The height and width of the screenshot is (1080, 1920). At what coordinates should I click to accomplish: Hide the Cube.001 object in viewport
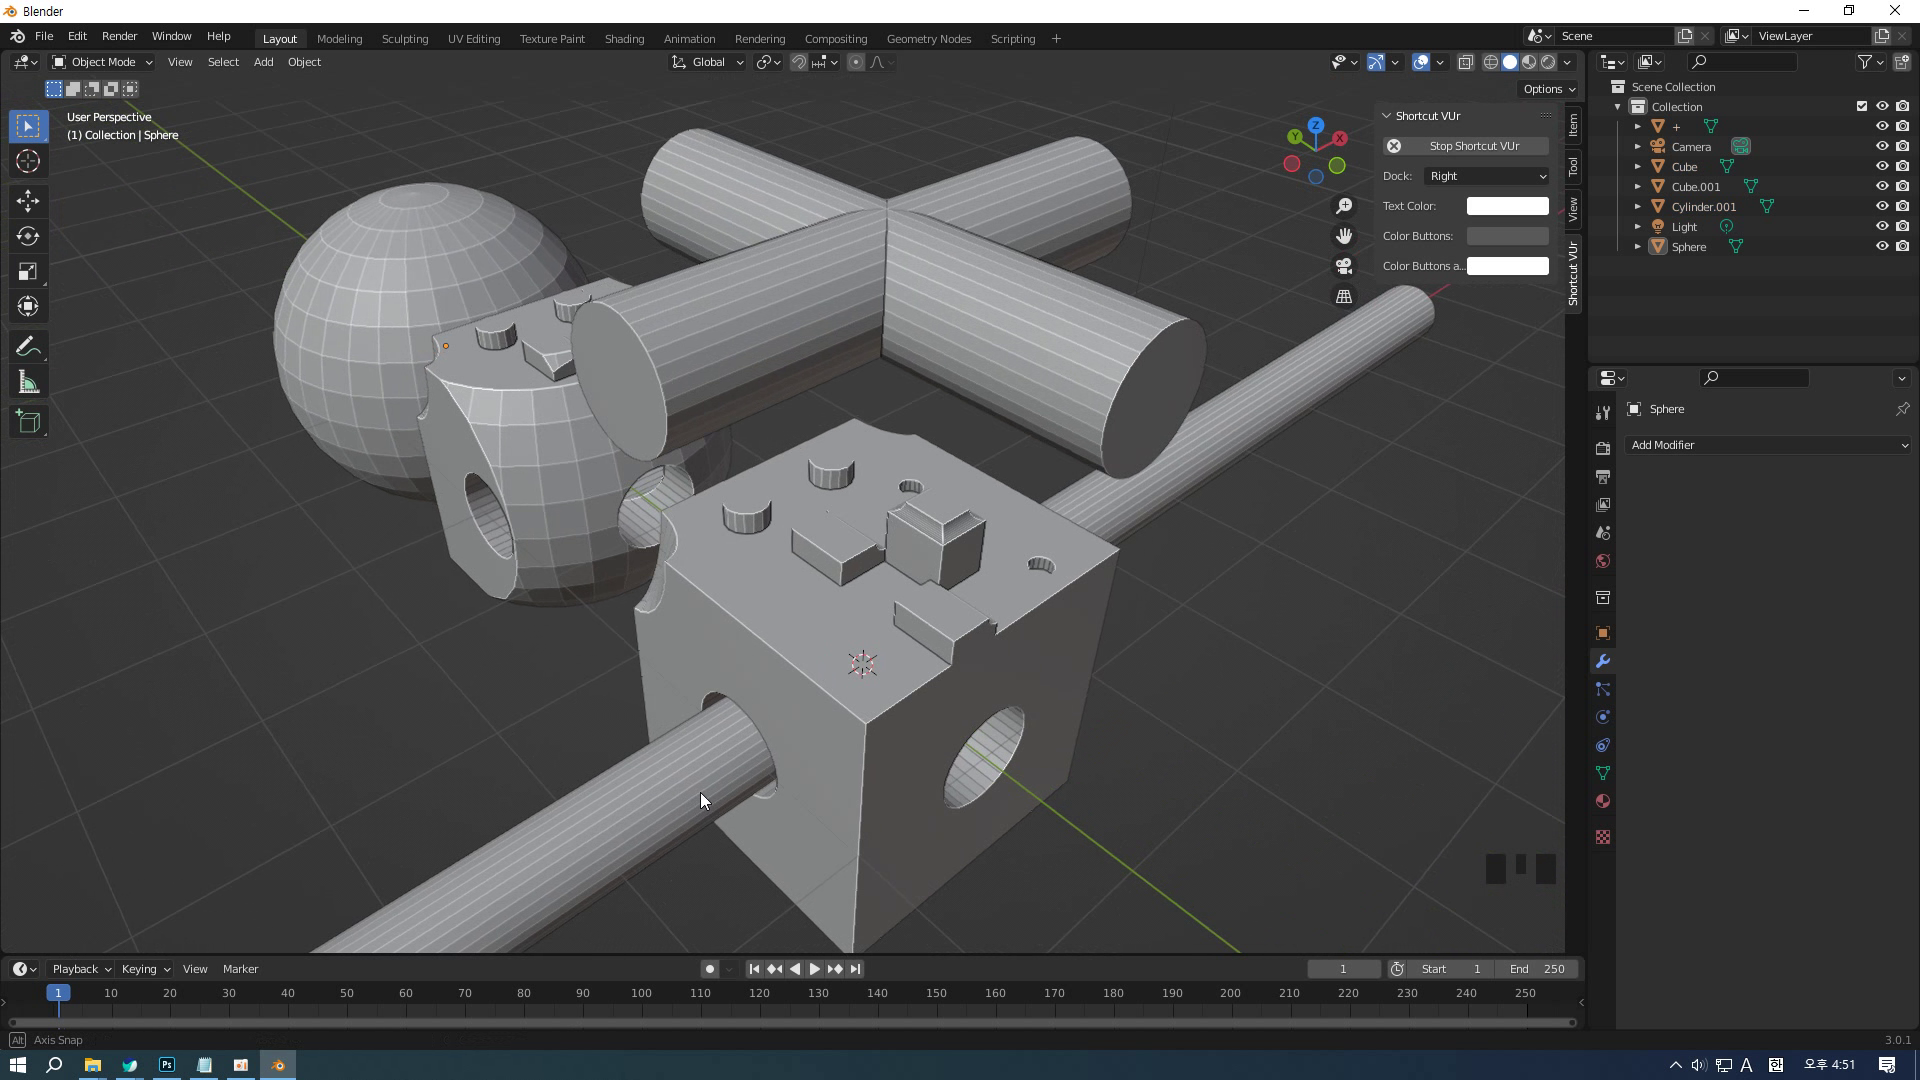[1881, 186]
